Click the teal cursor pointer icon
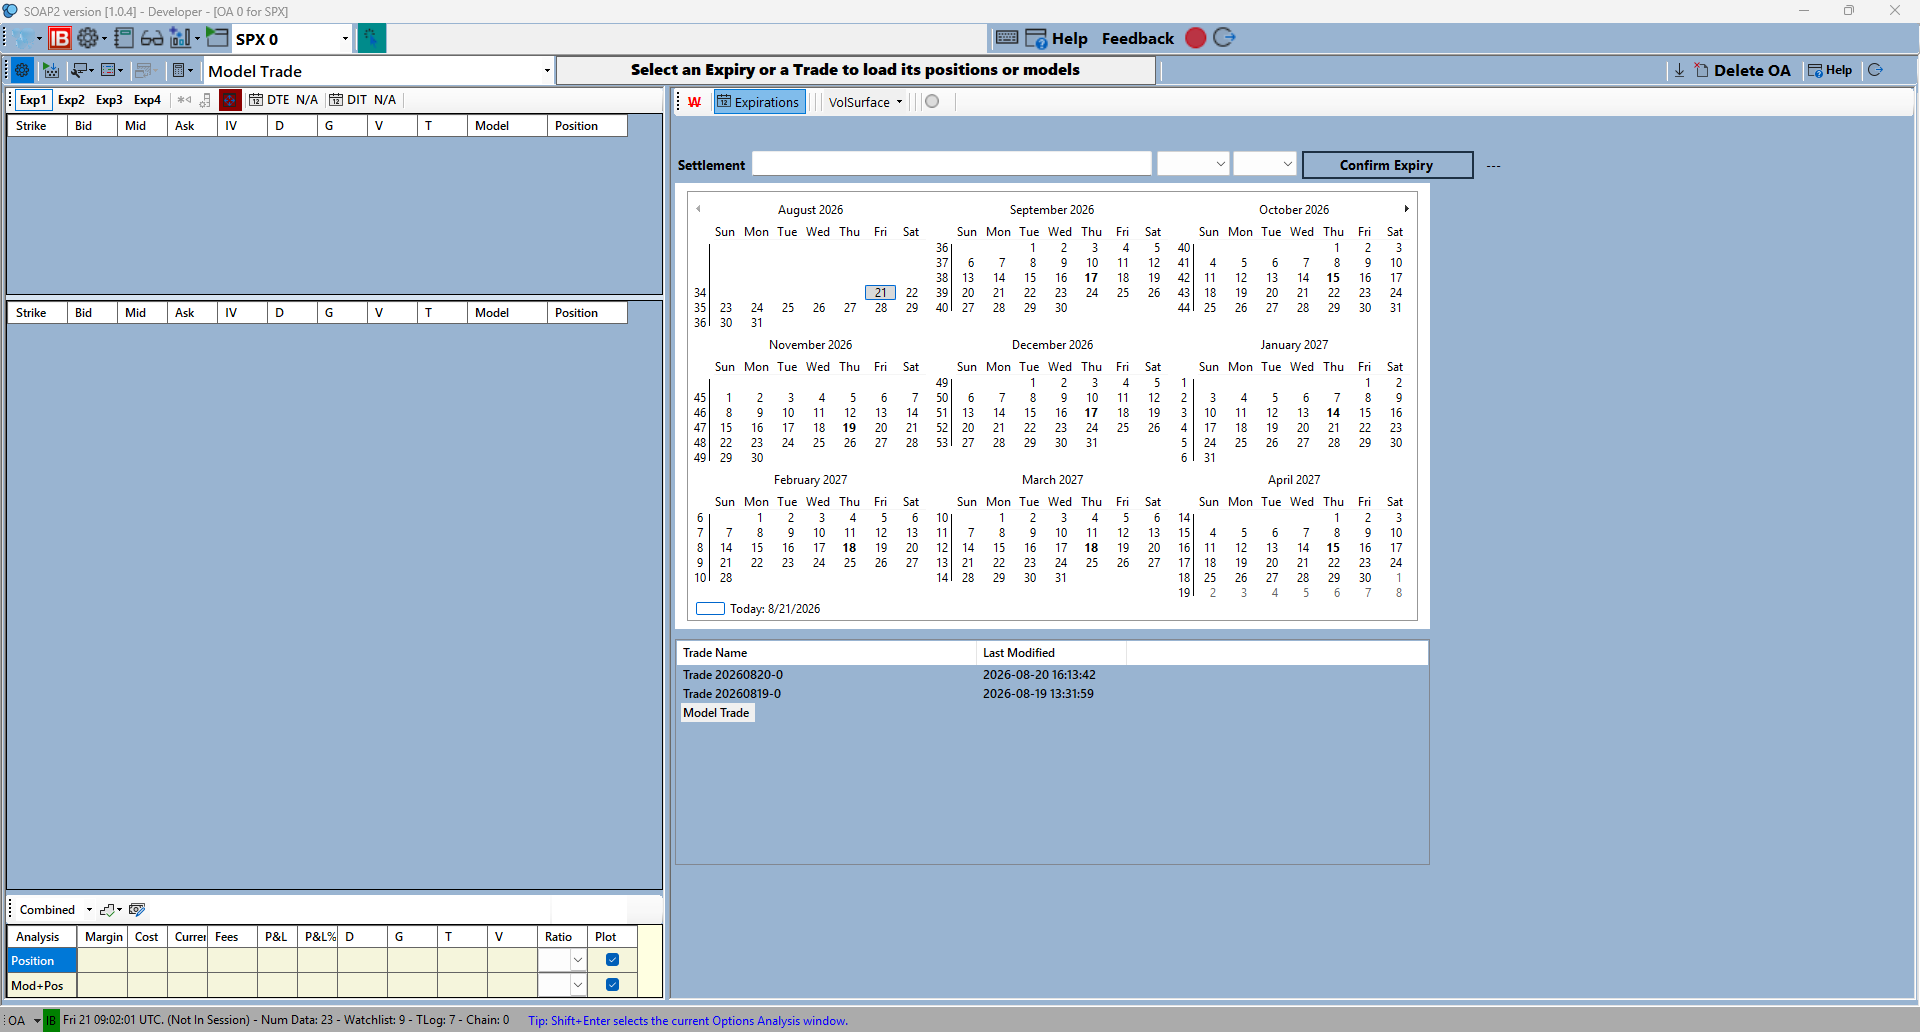The image size is (1920, 1032). pyautogui.click(x=371, y=38)
